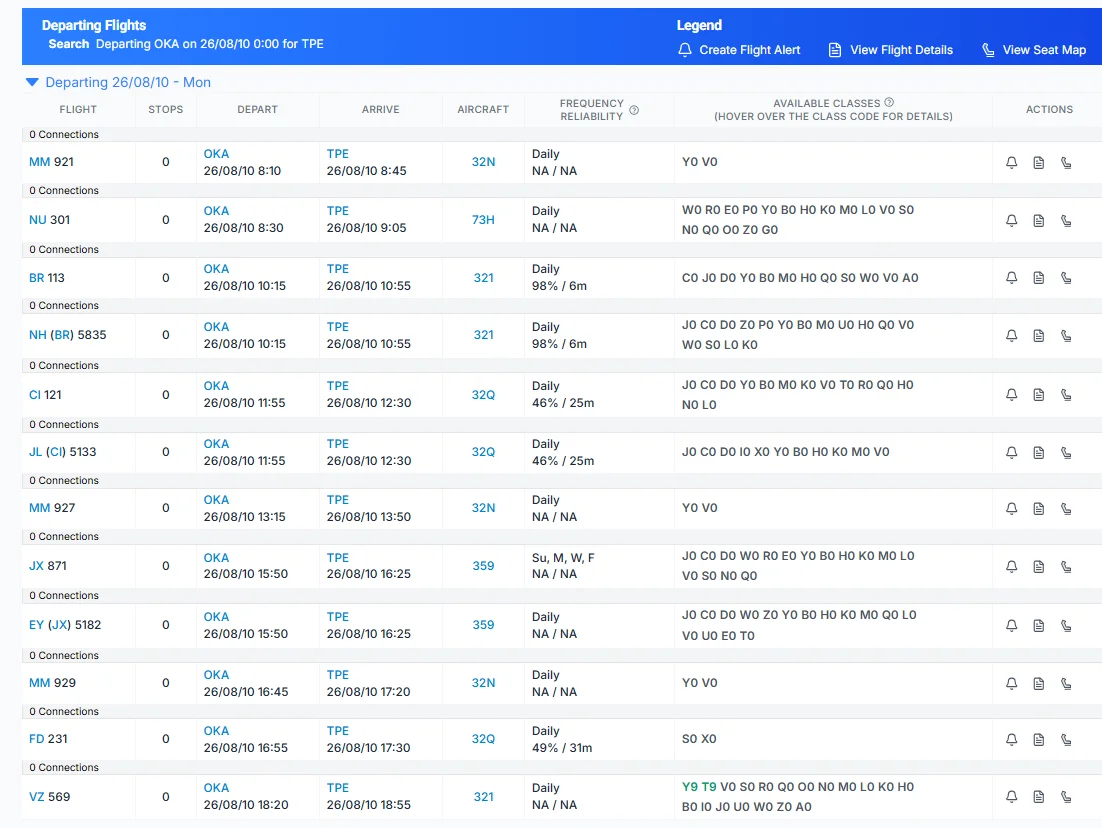This screenshot has width=1102, height=828.
Task: Open aircraft 73H link for NU 301
Action: [x=484, y=220]
